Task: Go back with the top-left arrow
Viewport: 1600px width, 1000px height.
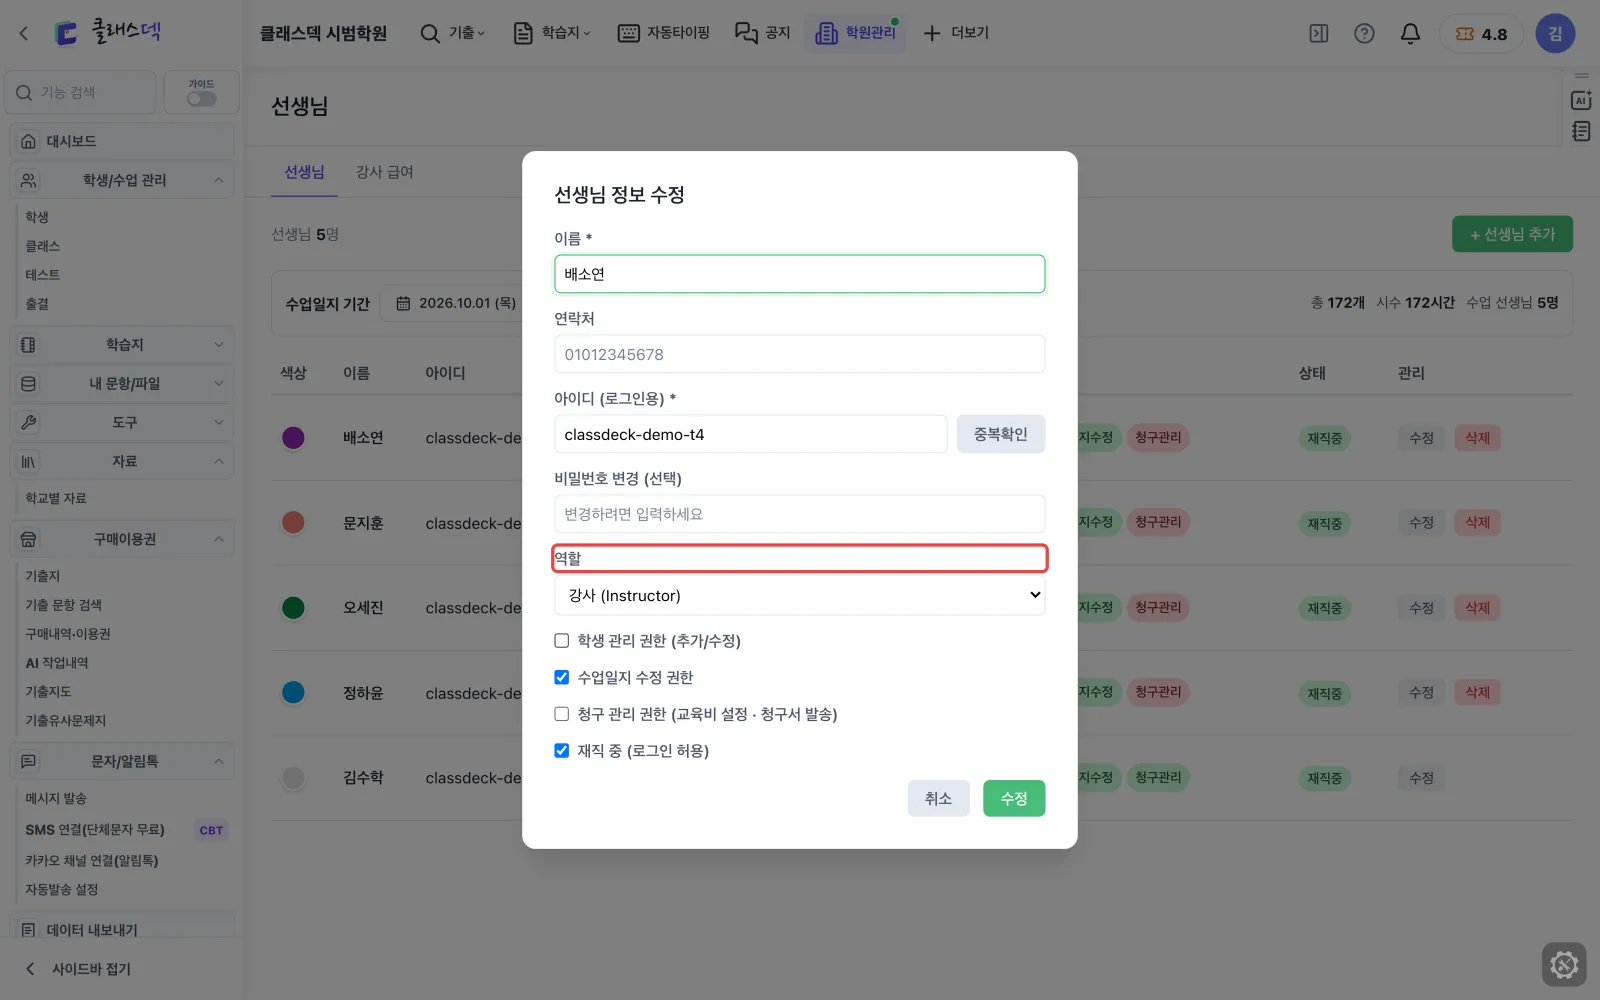Action: click(x=24, y=33)
